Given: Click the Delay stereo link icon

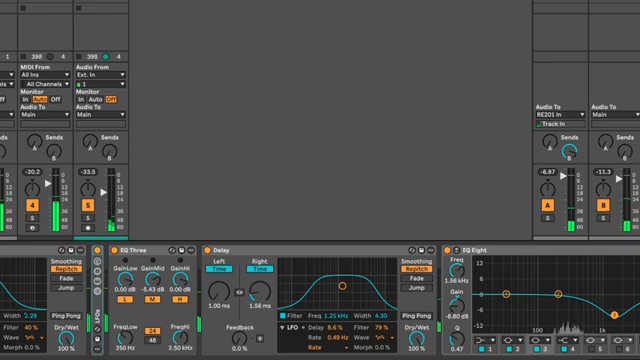Looking at the screenshot, I should [240, 292].
